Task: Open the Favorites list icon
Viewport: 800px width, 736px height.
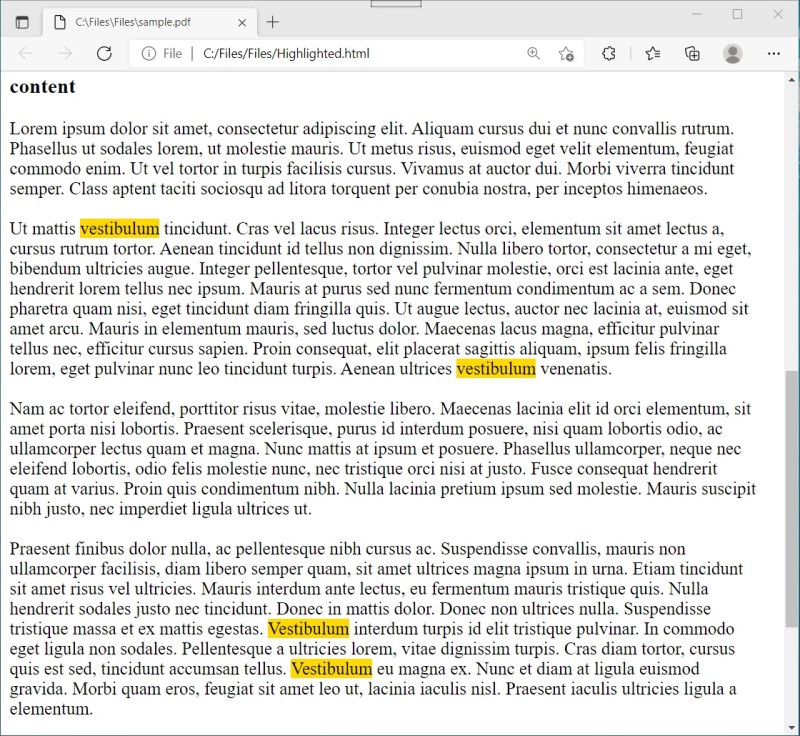Action: coord(652,54)
